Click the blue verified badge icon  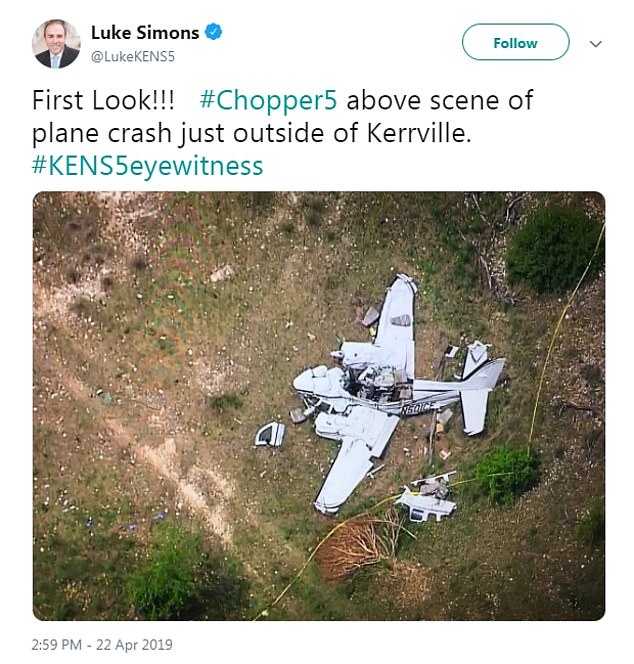pyautogui.click(x=213, y=32)
